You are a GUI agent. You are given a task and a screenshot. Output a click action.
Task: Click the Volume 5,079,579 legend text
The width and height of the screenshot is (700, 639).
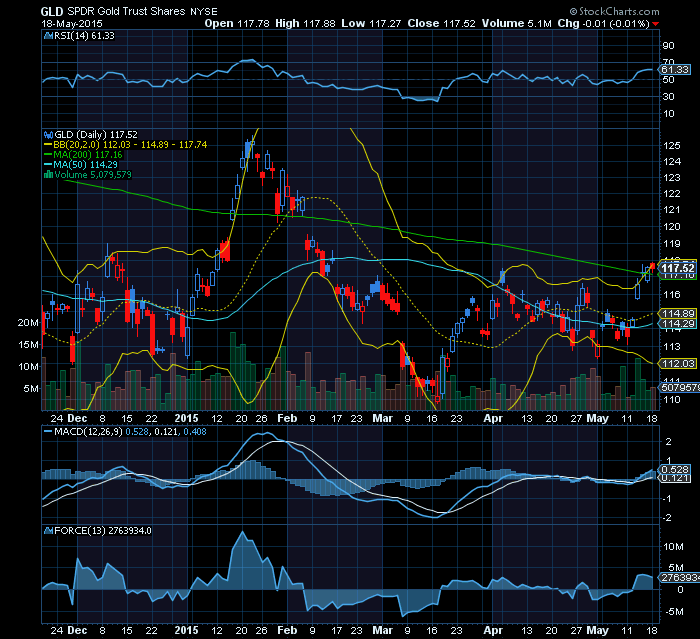point(93,175)
